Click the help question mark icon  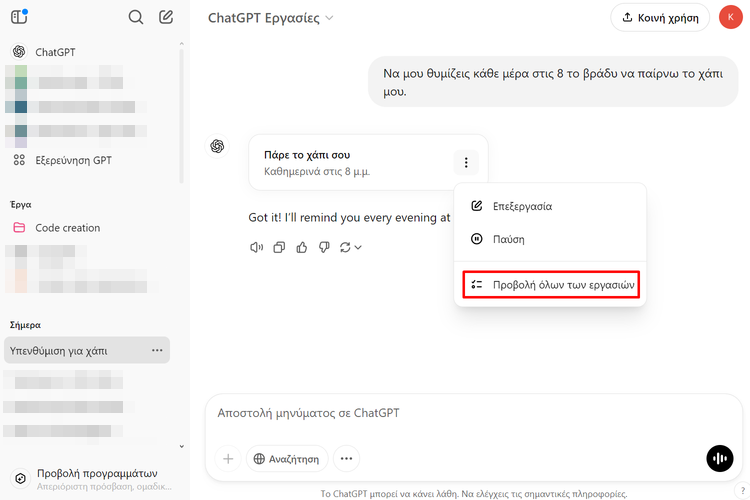[x=742, y=490]
